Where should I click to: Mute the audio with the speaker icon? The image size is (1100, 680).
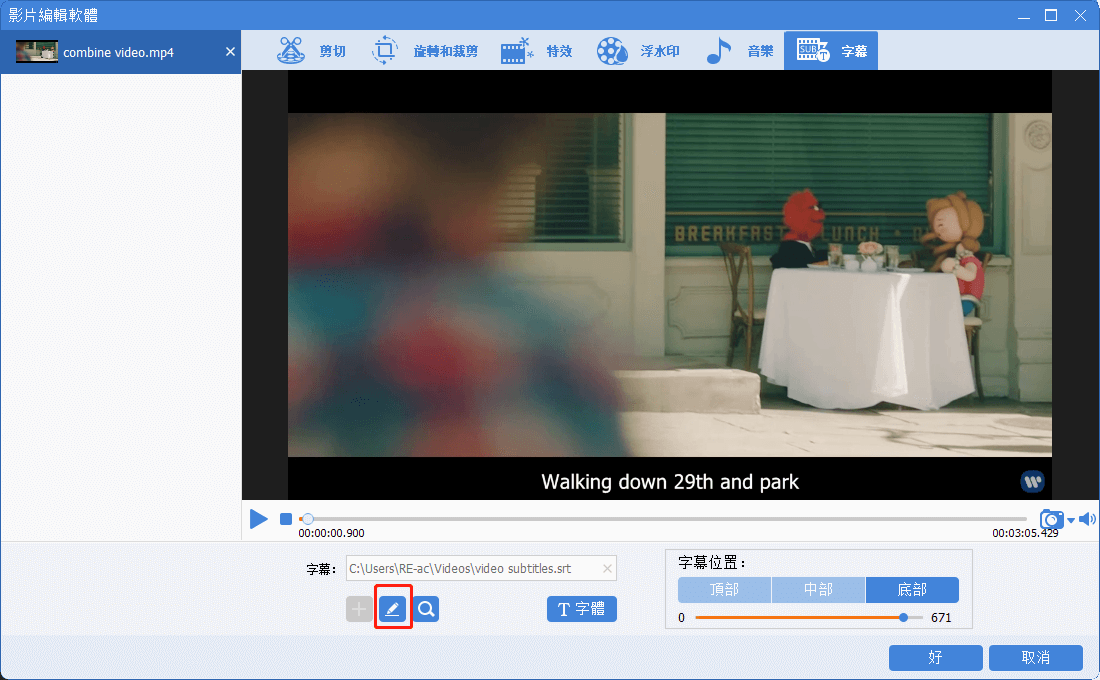1087,519
